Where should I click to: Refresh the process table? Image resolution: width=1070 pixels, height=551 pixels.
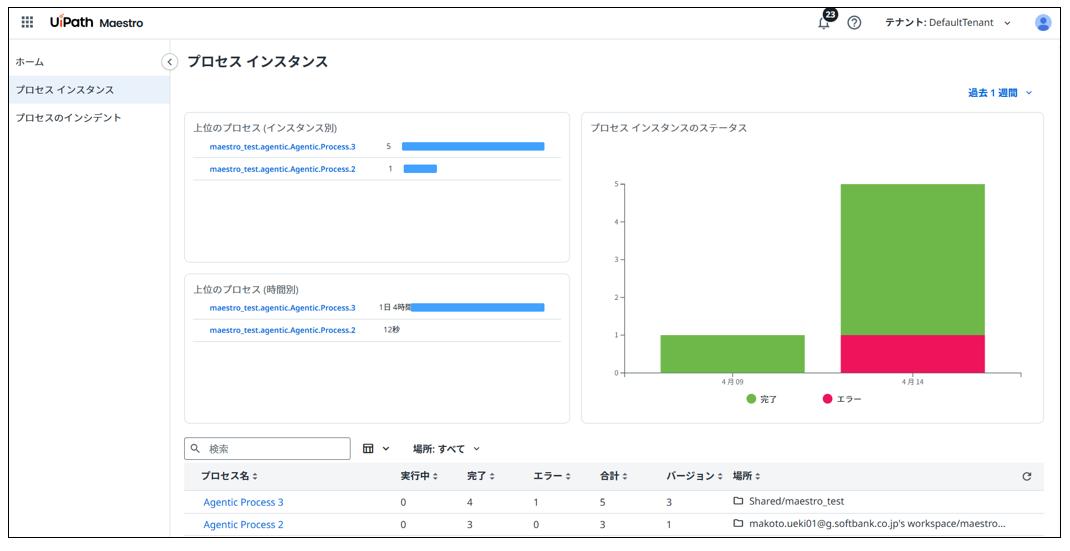point(1026,477)
